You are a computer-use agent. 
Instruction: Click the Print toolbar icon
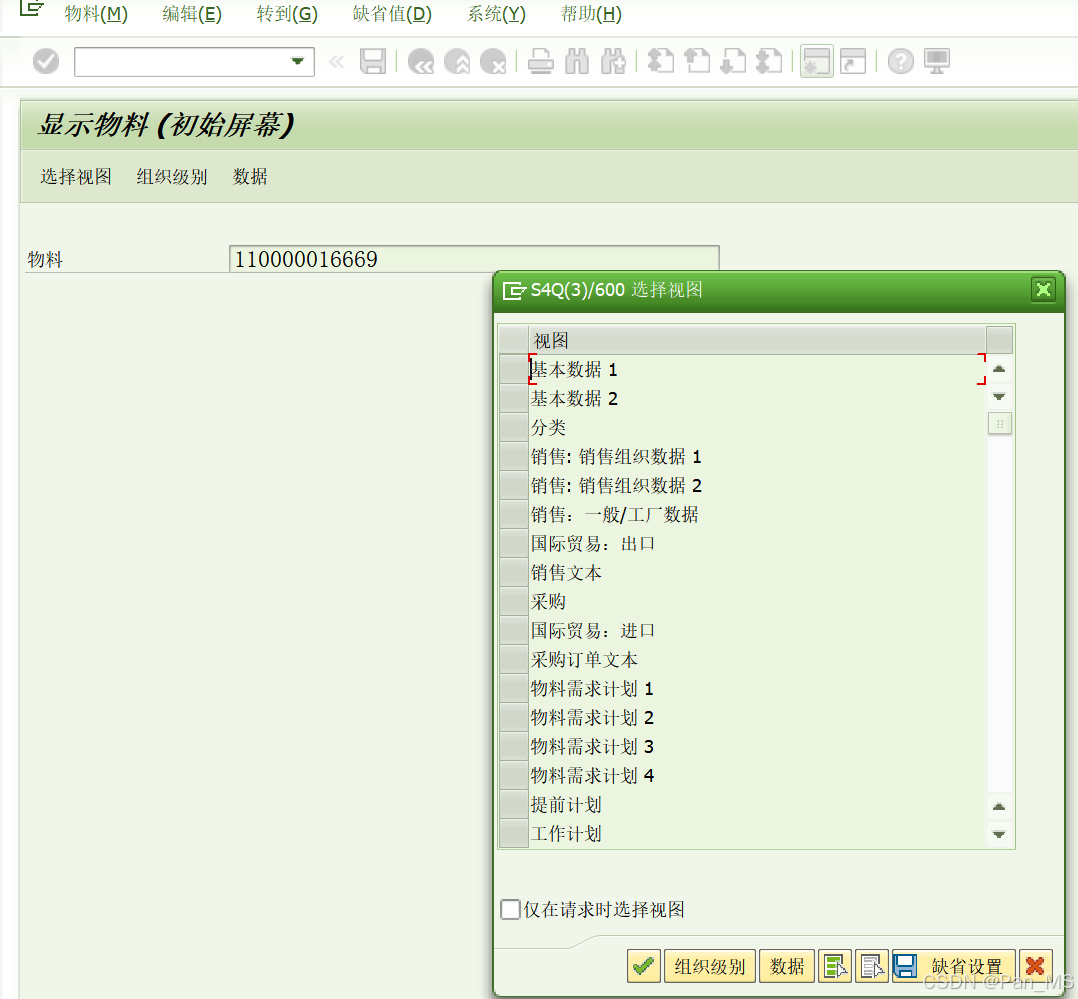pos(541,62)
